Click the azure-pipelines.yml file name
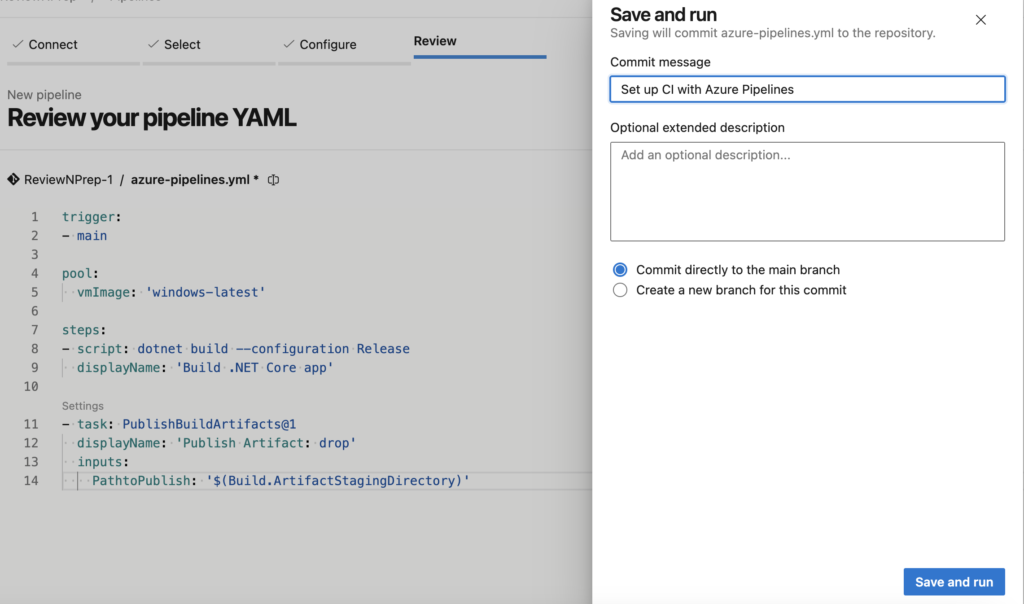Screen dimensions: 1024x604 point(190,180)
